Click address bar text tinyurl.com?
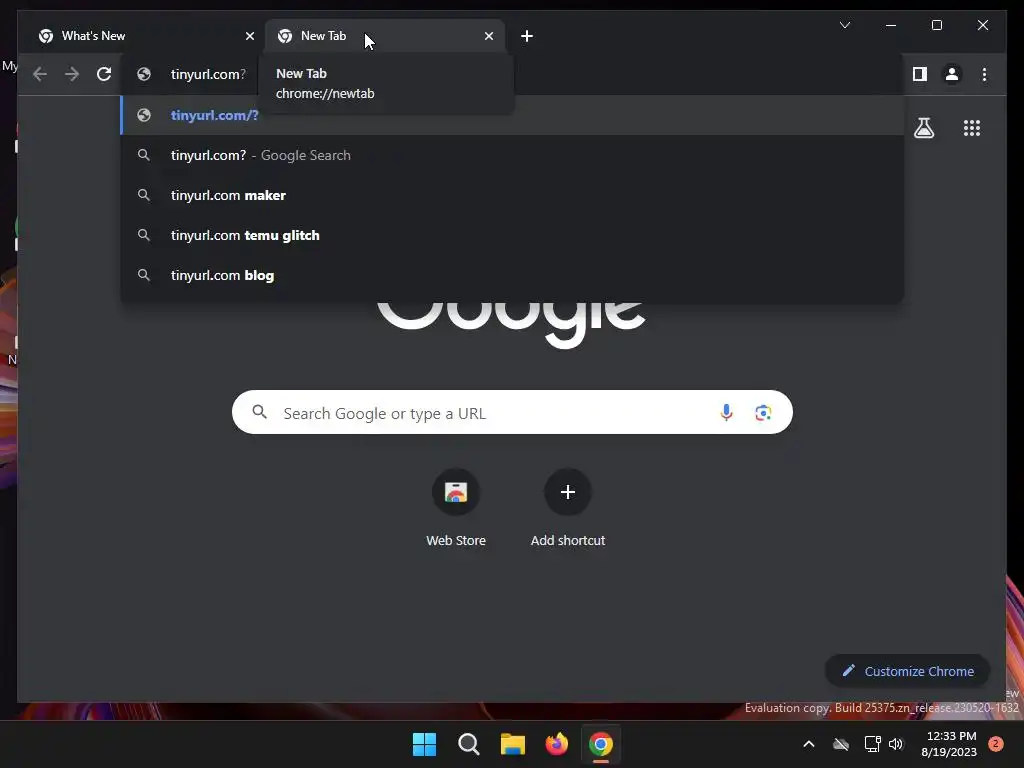The width and height of the screenshot is (1024, 768). click(208, 74)
